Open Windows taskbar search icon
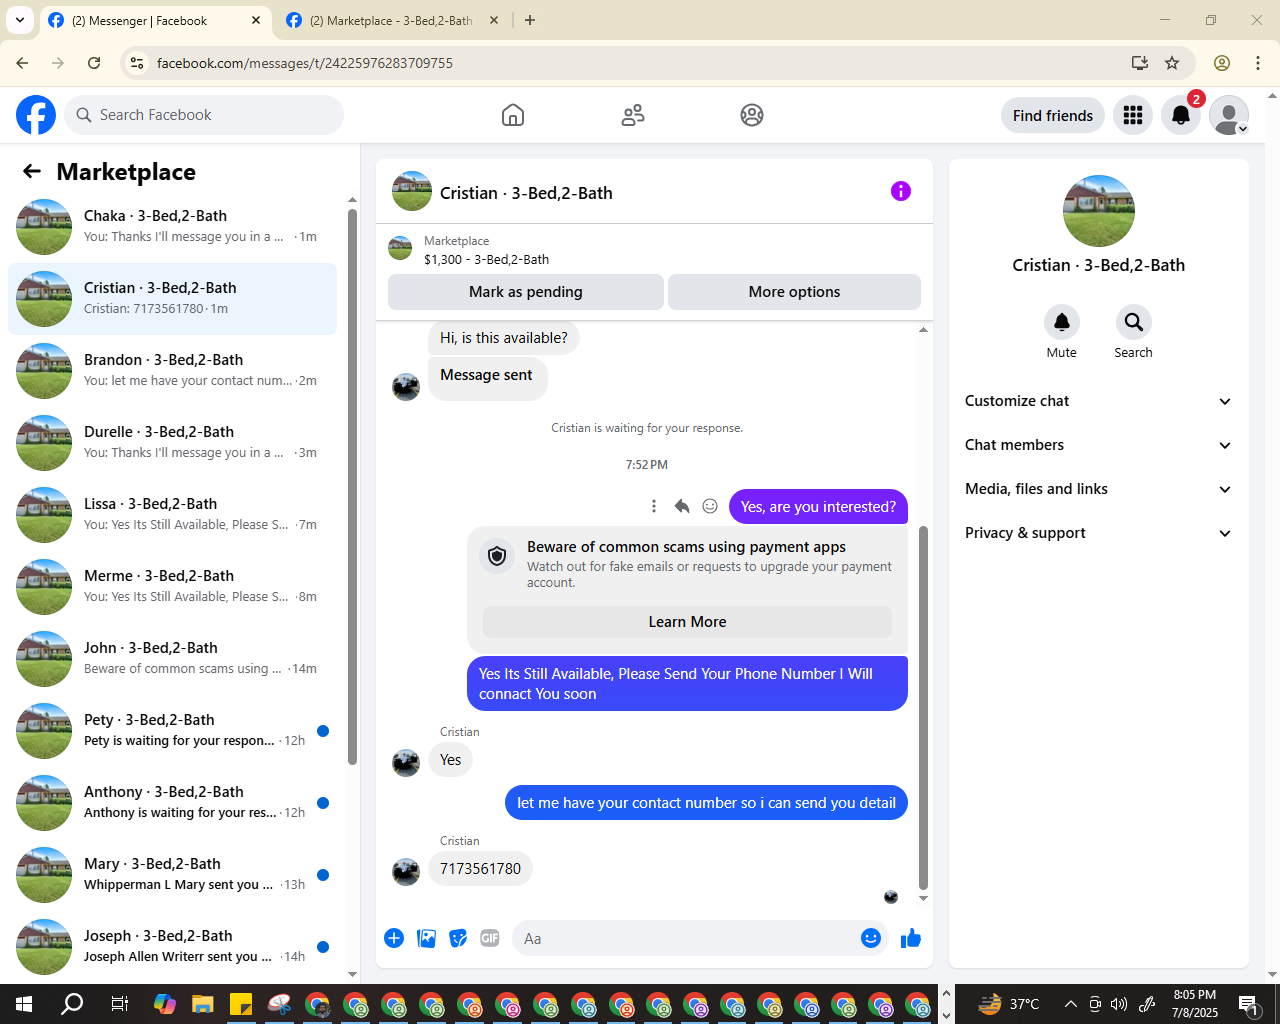The width and height of the screenshot is (1280, 1024). tap(72, 1004)
